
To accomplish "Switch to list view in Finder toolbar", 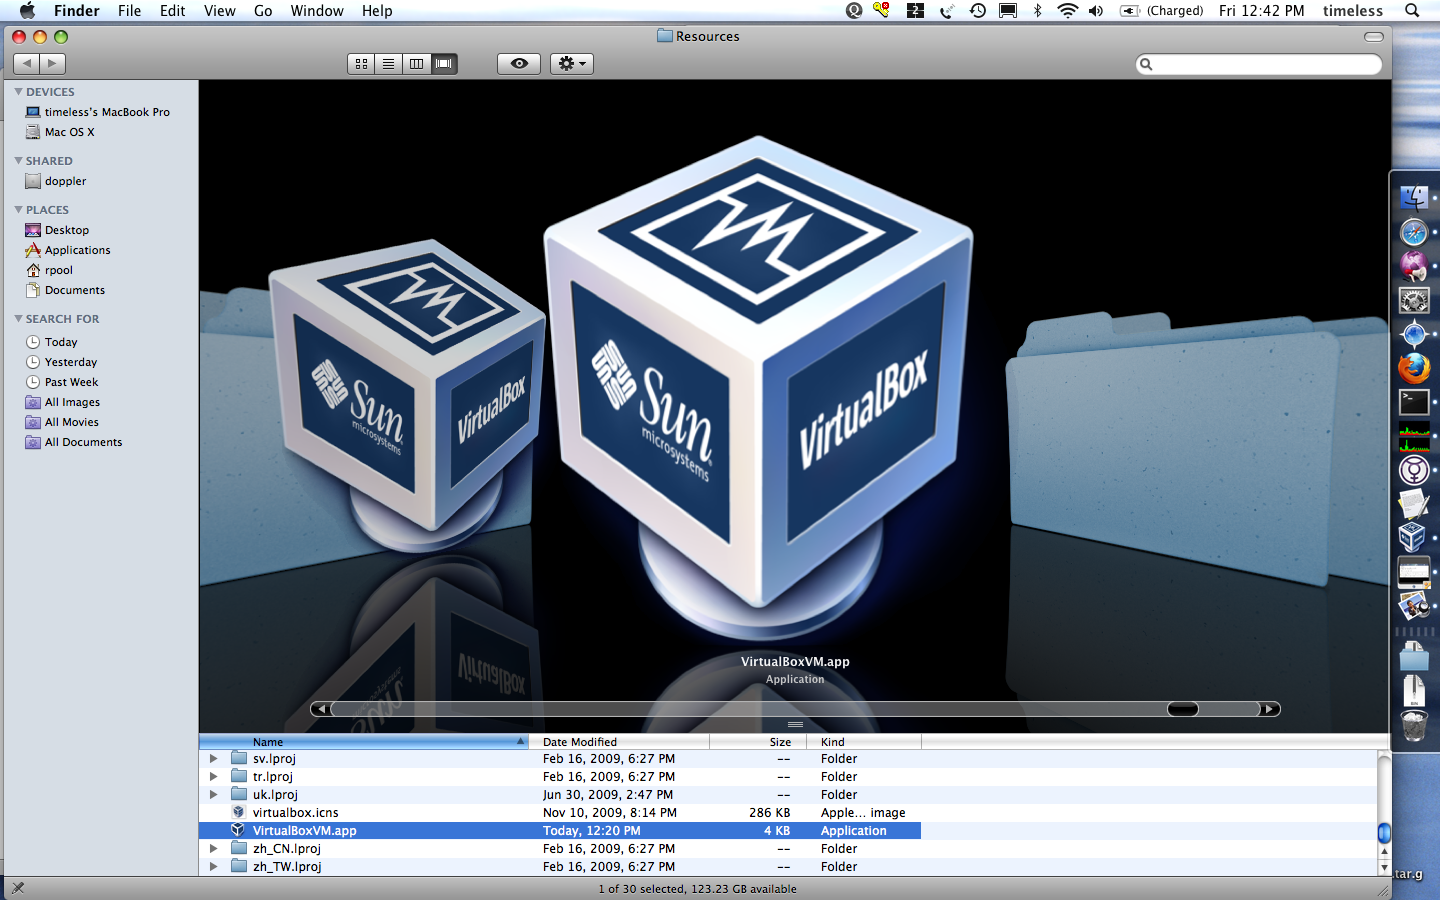I will 389,64.
